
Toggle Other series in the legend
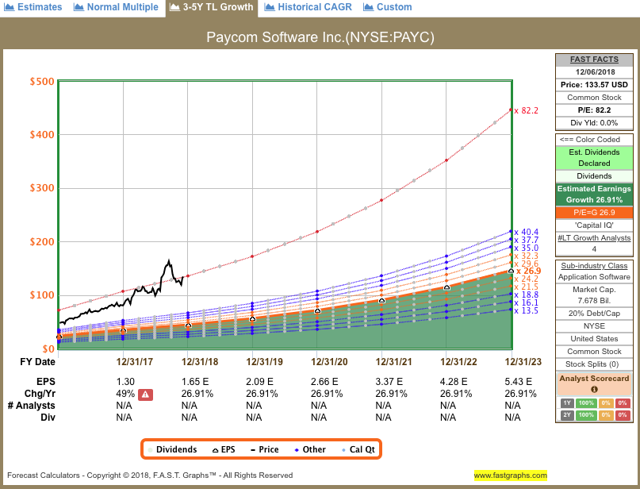pos(310,449)
